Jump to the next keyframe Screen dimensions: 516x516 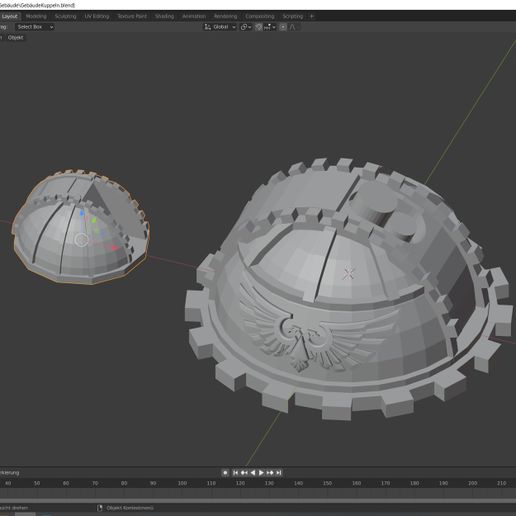(270, 473)
